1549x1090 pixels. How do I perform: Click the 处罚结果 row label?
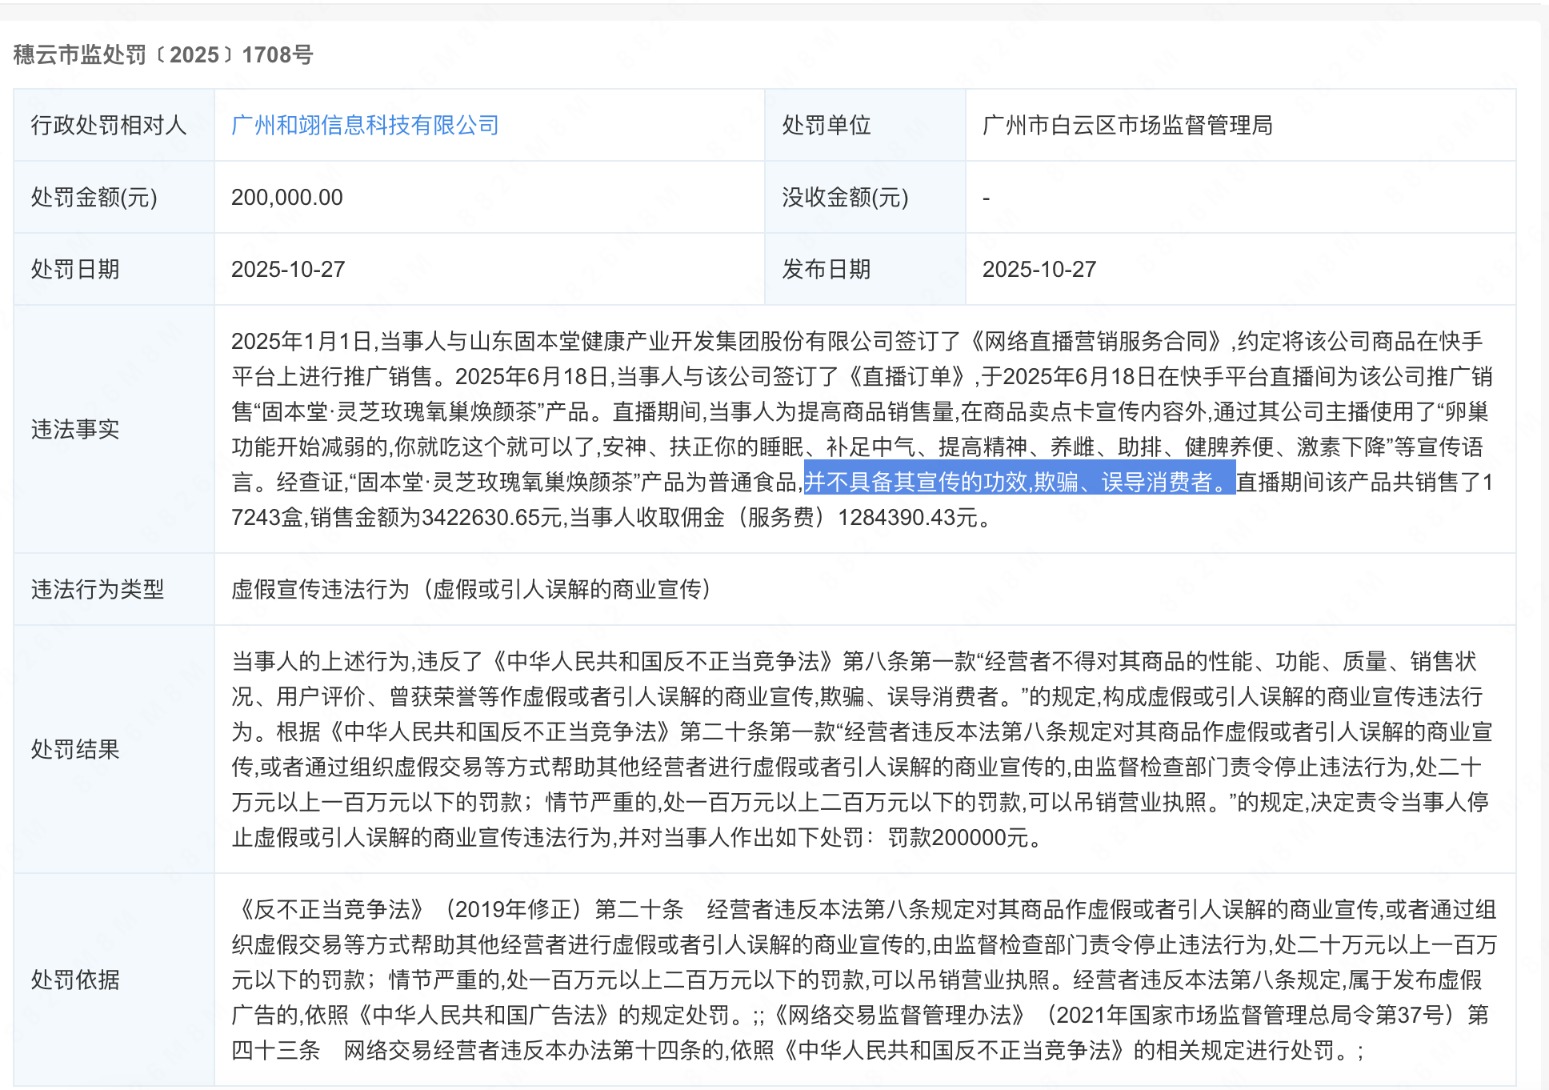point(75,749)
